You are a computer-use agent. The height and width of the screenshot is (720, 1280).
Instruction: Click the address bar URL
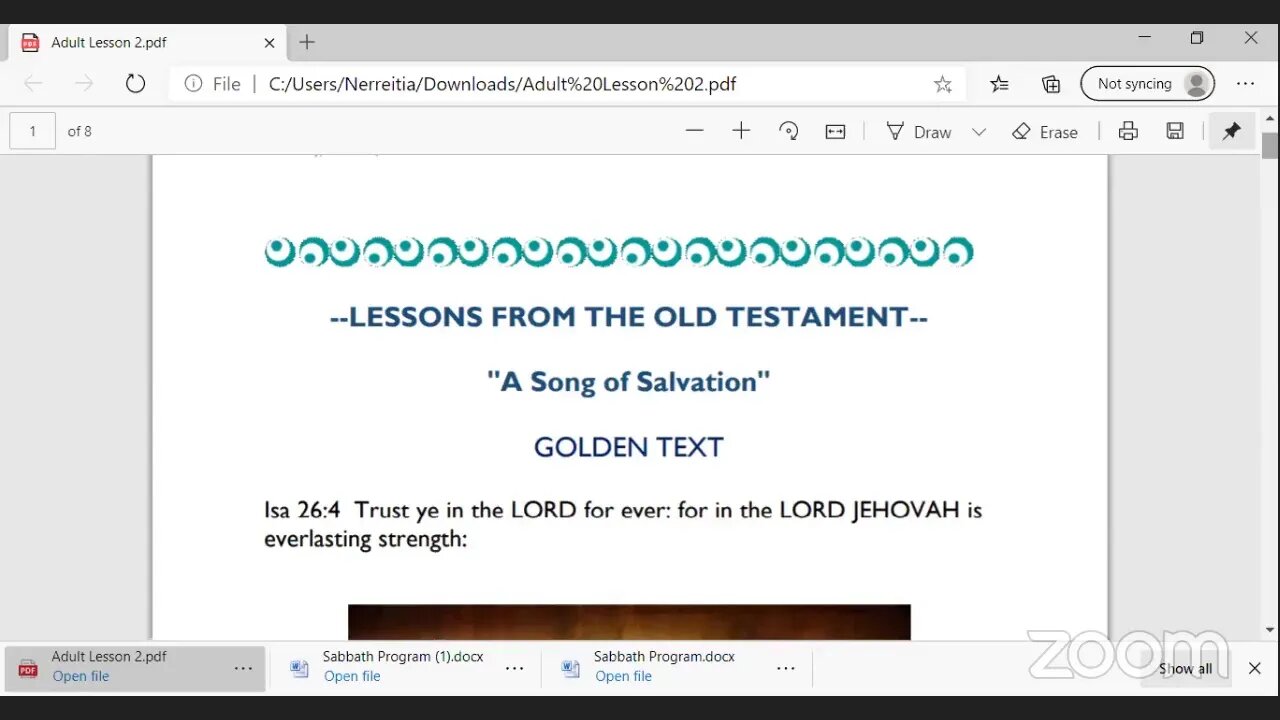click(503, 84)
